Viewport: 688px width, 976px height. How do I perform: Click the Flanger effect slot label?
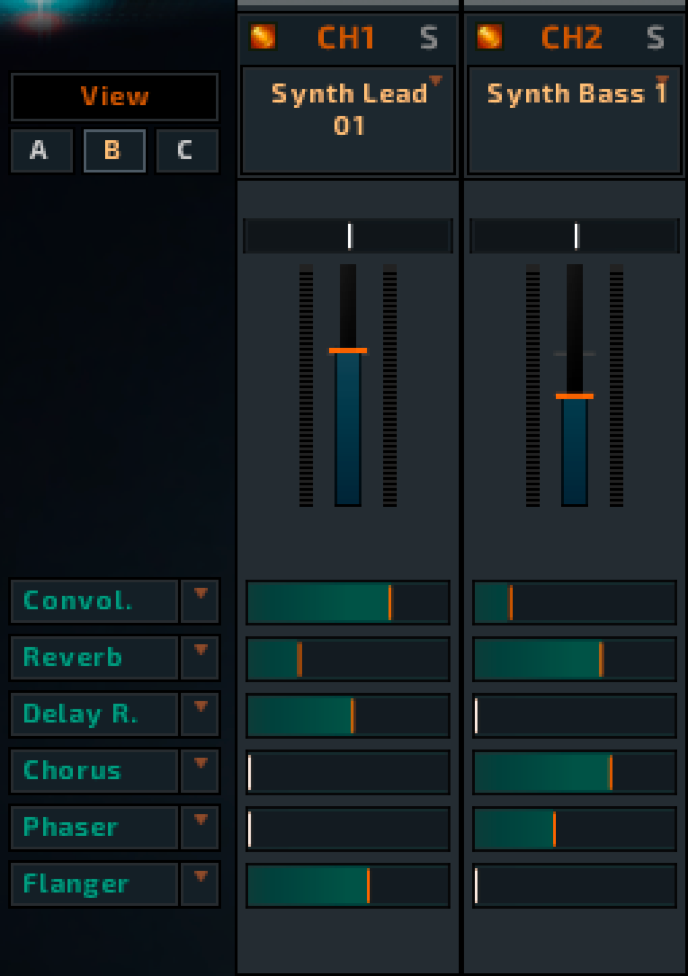pos(94,885)
